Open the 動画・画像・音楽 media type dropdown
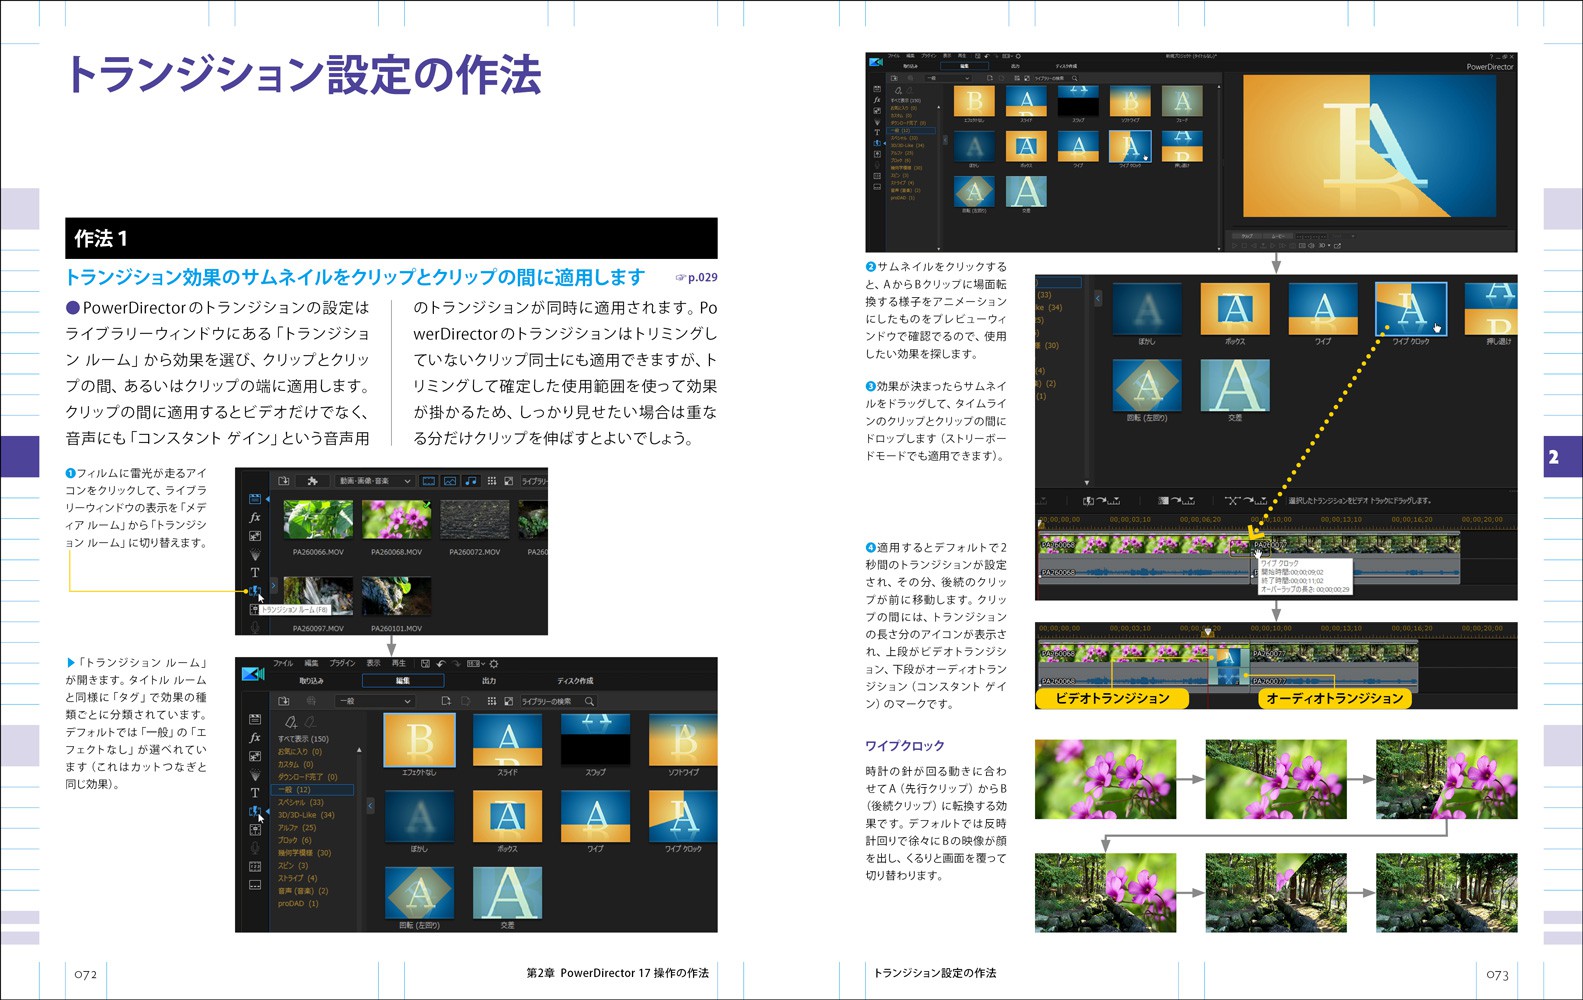The height and width of the screenshot is (1000, 1583). pos(375,481)
